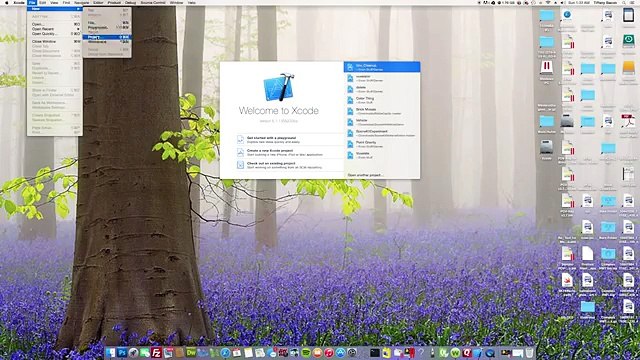
Task: Click the Wi-Fi status icon in menu bar
Action: coord(548,2)
